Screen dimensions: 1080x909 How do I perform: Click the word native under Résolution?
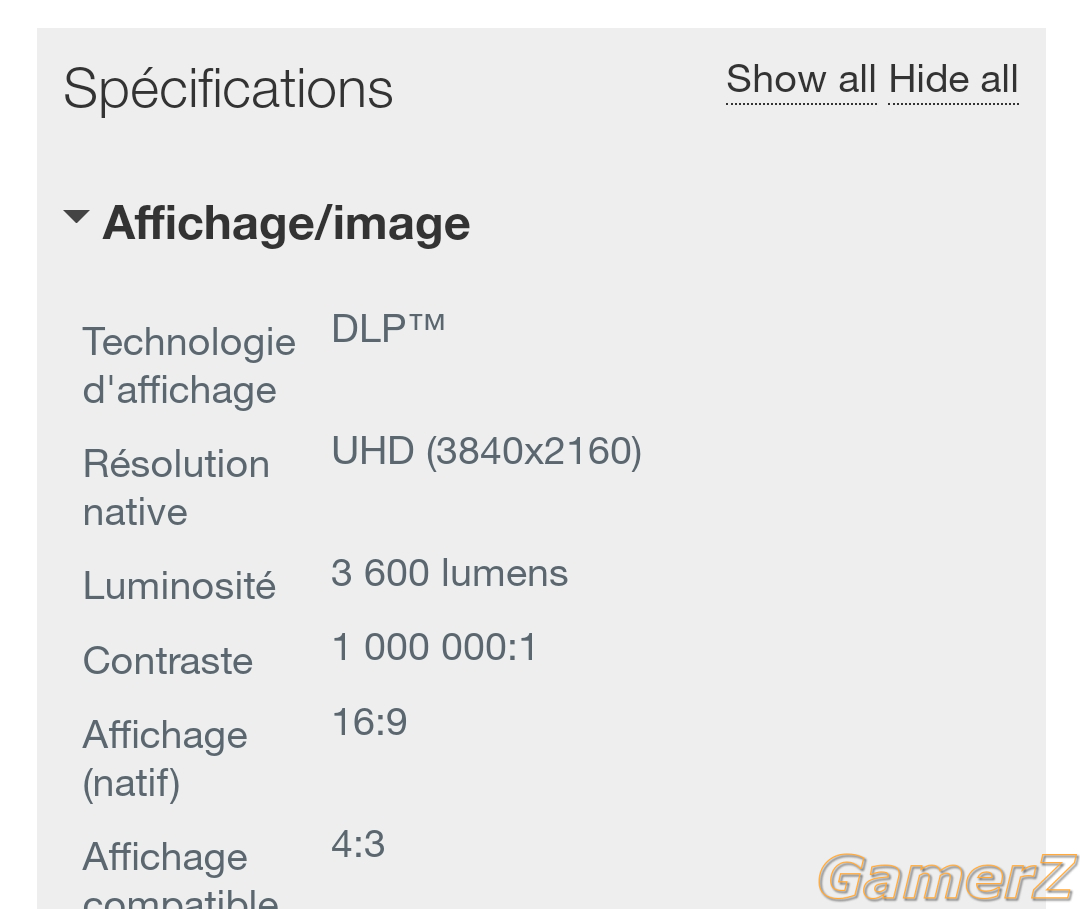click(x=135, y=512)
